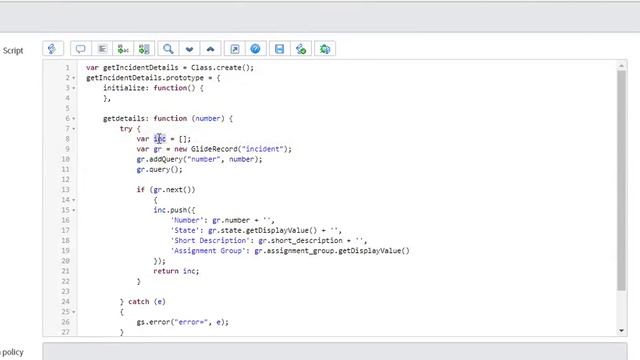Click the toolbar icon left of the bug icon
640x360 pixels.
click(x=301, y=49)
